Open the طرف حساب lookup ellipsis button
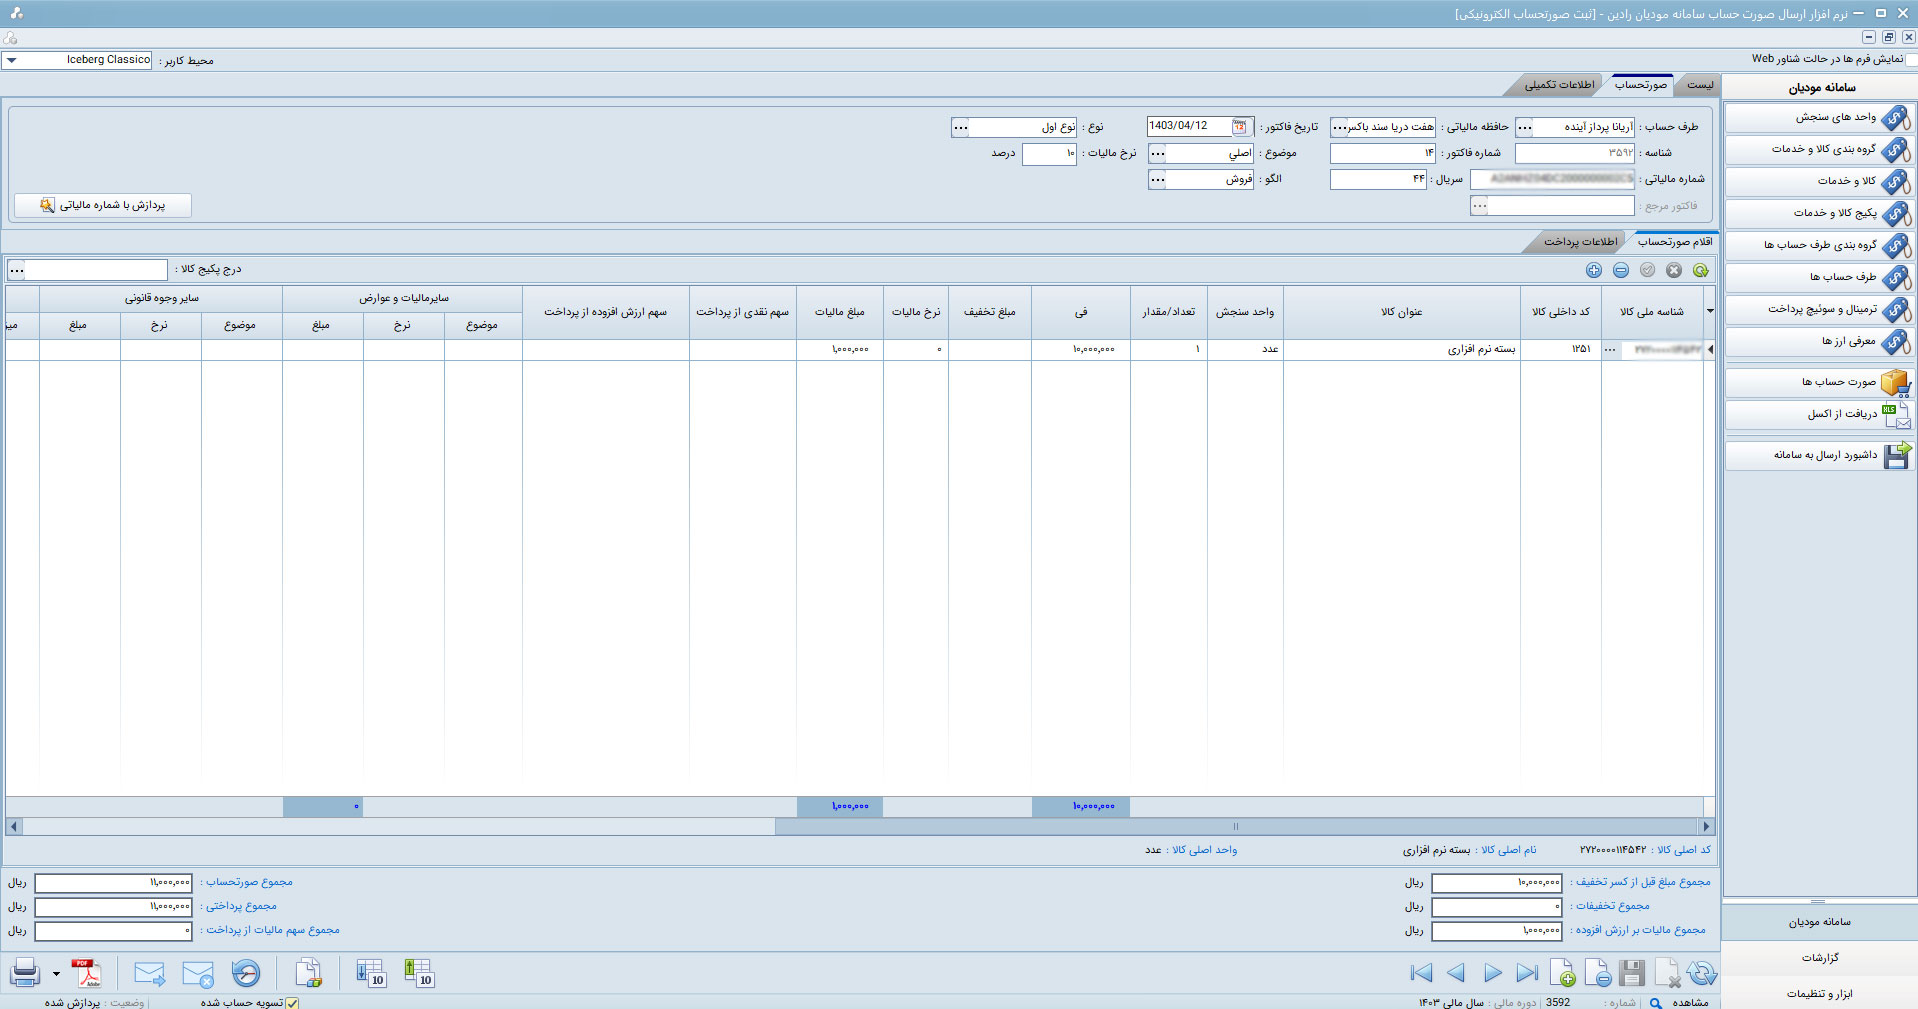This screenshot has width=1918, height=1009. [1524, 127]
